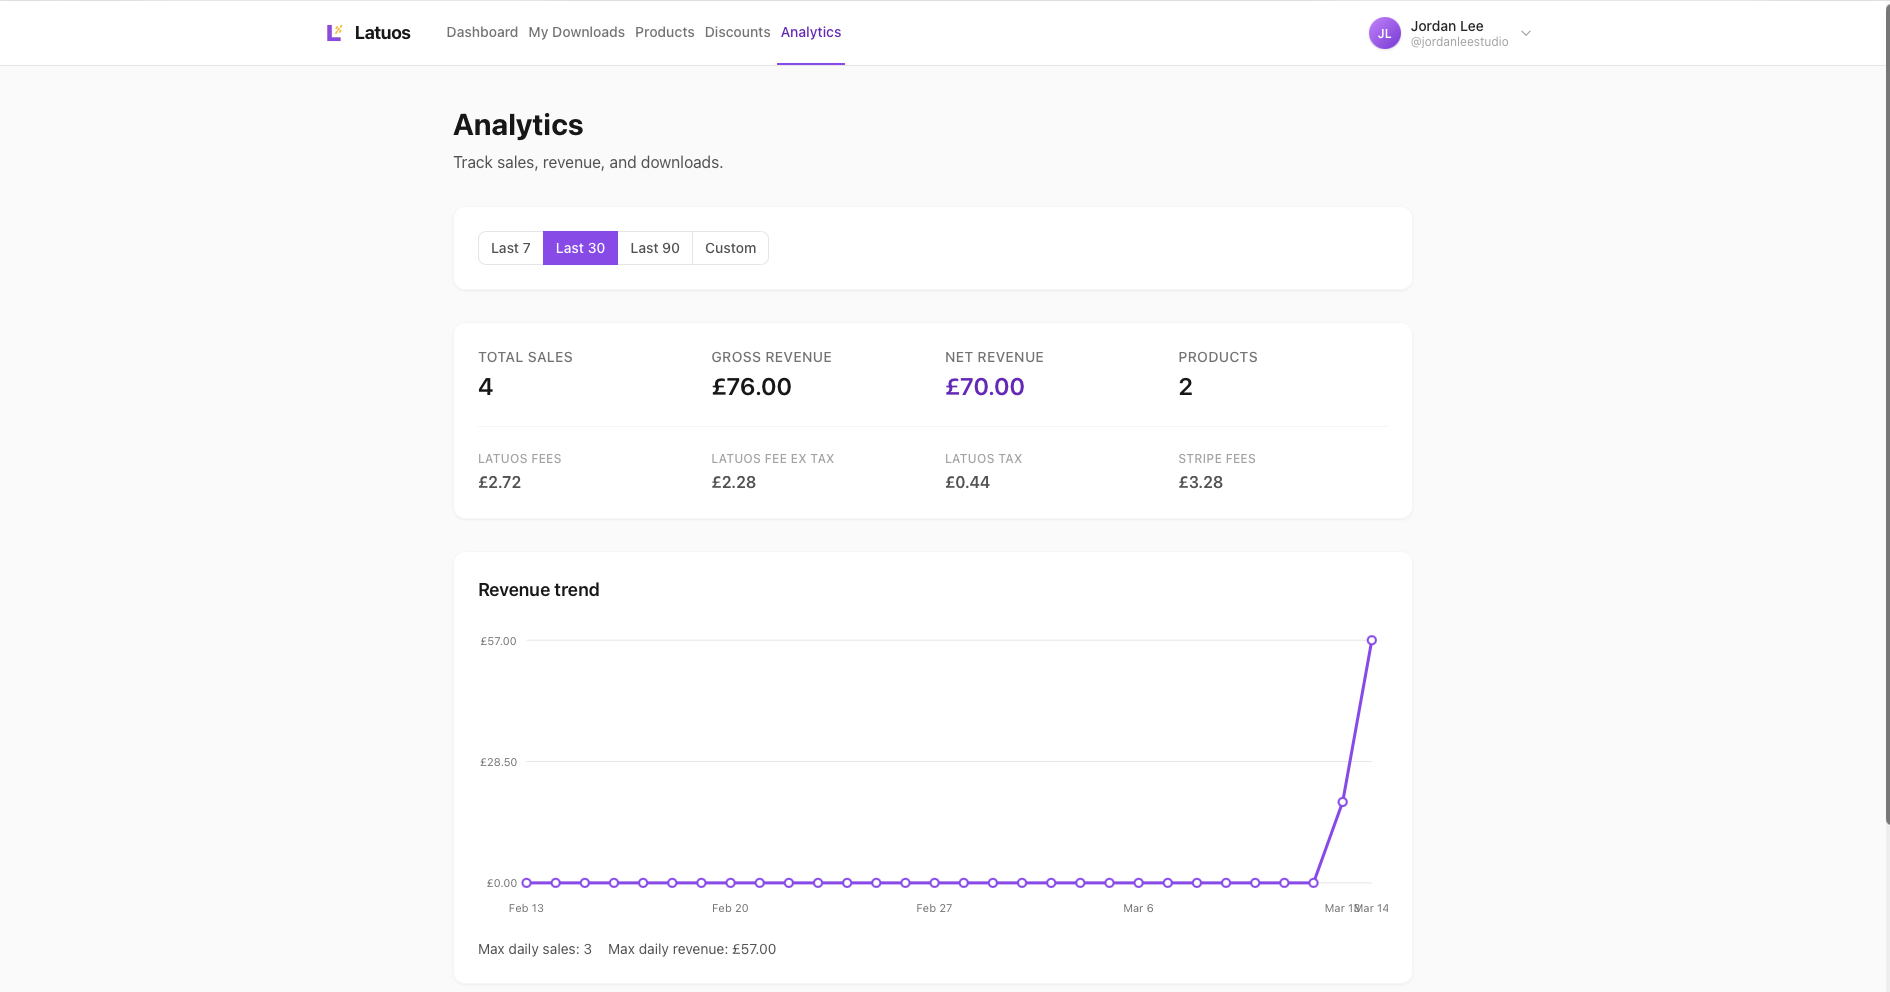
Task: Expand the Jordan Lee account menu chevron
Action: point(1526,33)
